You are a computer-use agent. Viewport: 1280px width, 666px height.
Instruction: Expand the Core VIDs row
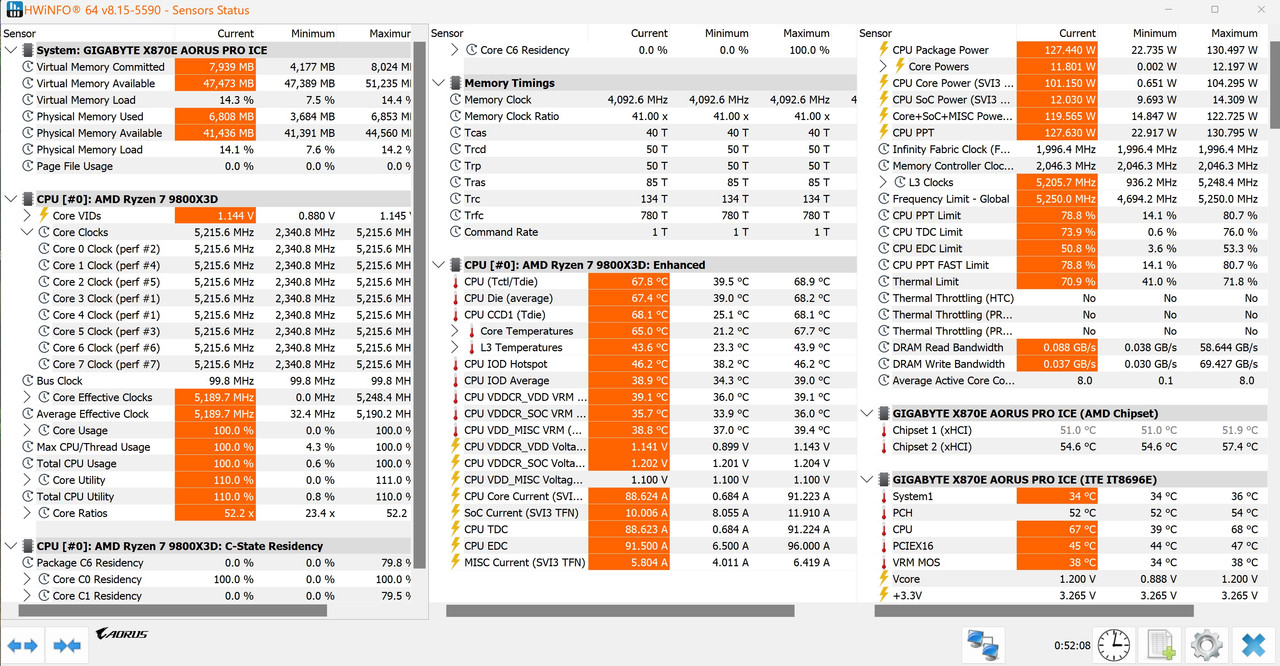pyautogui.click(x=27, y=215)
